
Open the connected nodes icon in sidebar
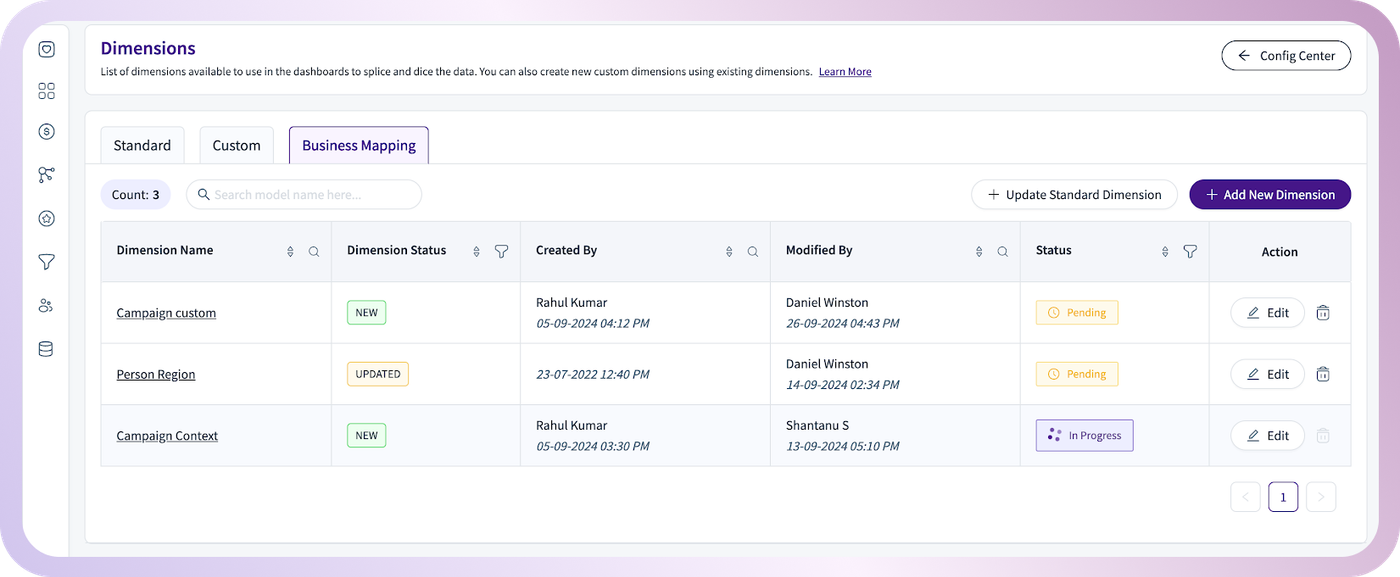point(46,174)
